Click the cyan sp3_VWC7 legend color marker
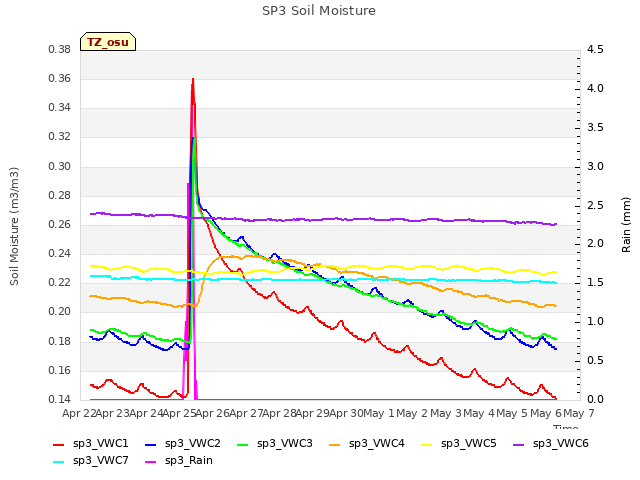 [x=59, y=462]
